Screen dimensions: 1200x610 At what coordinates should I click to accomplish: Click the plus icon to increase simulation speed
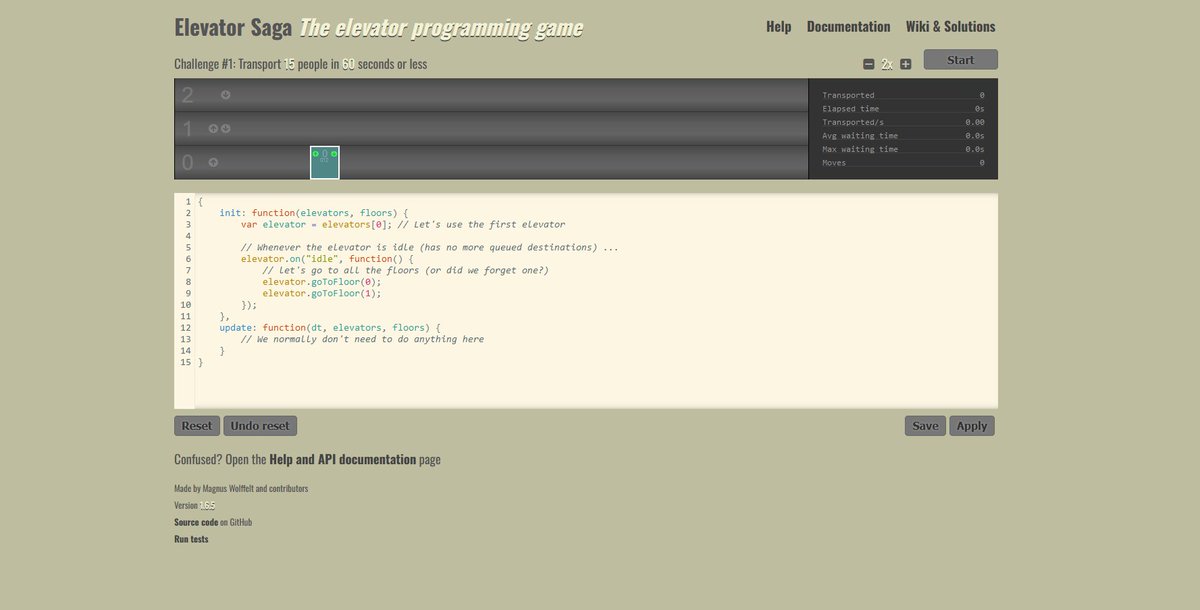(905, 62)
